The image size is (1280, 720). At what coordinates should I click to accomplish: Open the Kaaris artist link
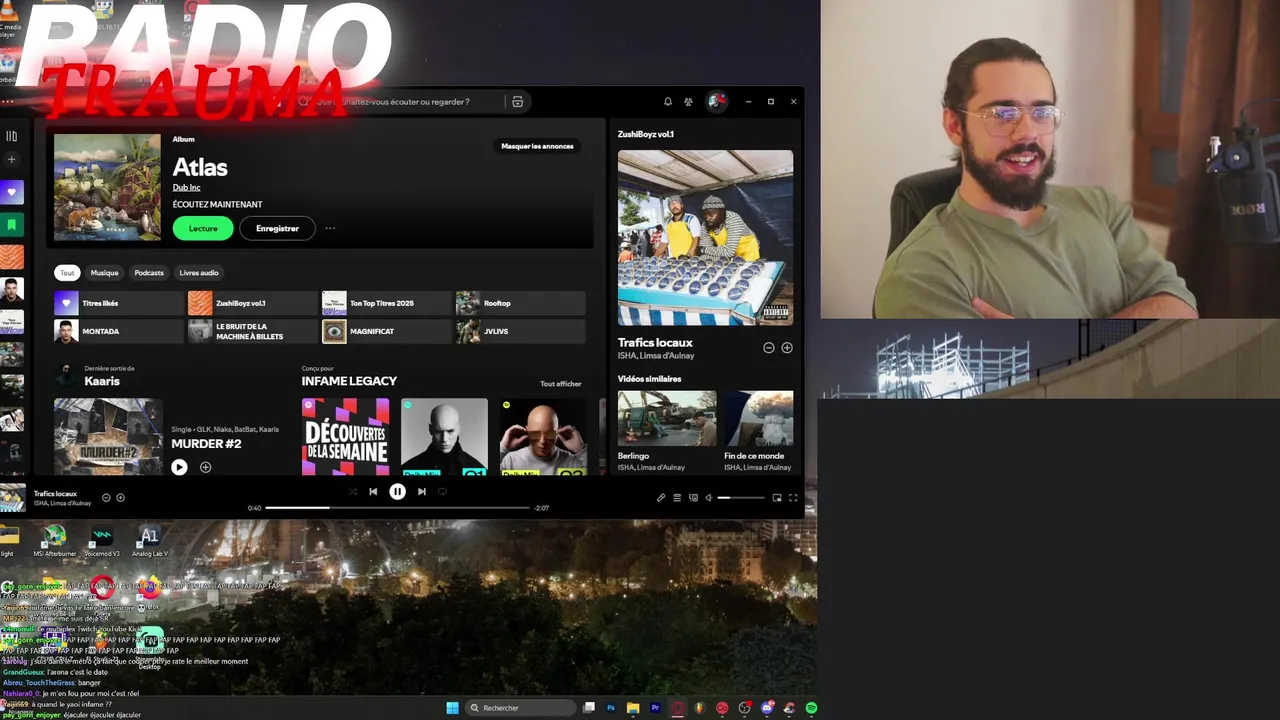[102, 381]
